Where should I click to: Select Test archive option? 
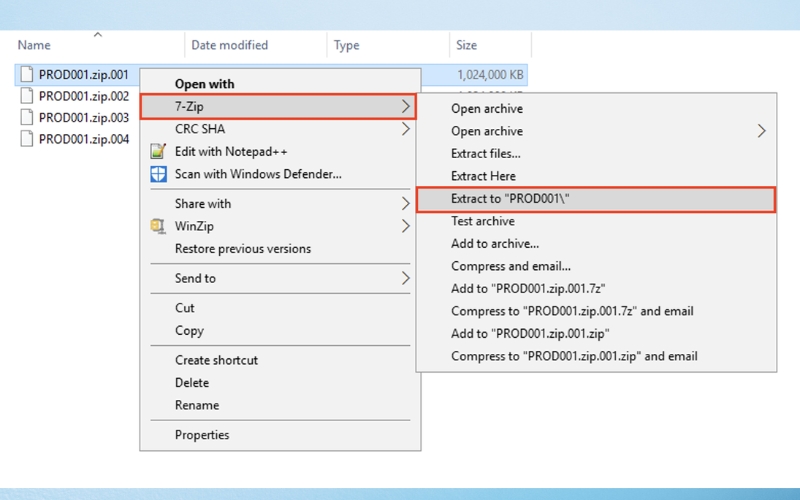(483, 221)
